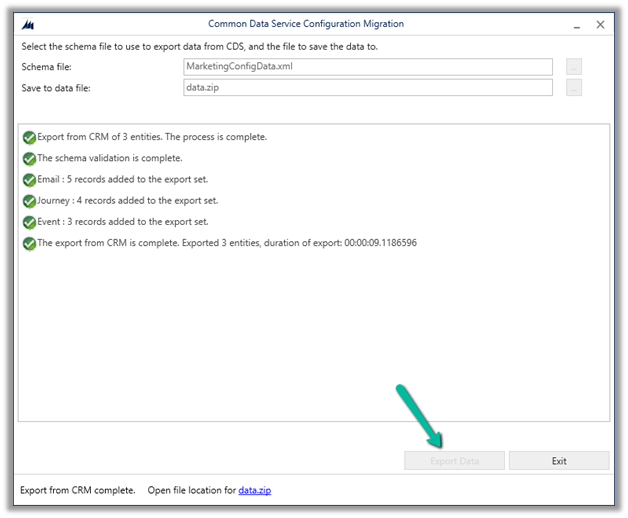
Task: Open the data.zip file location link
Action: [254, 491]
